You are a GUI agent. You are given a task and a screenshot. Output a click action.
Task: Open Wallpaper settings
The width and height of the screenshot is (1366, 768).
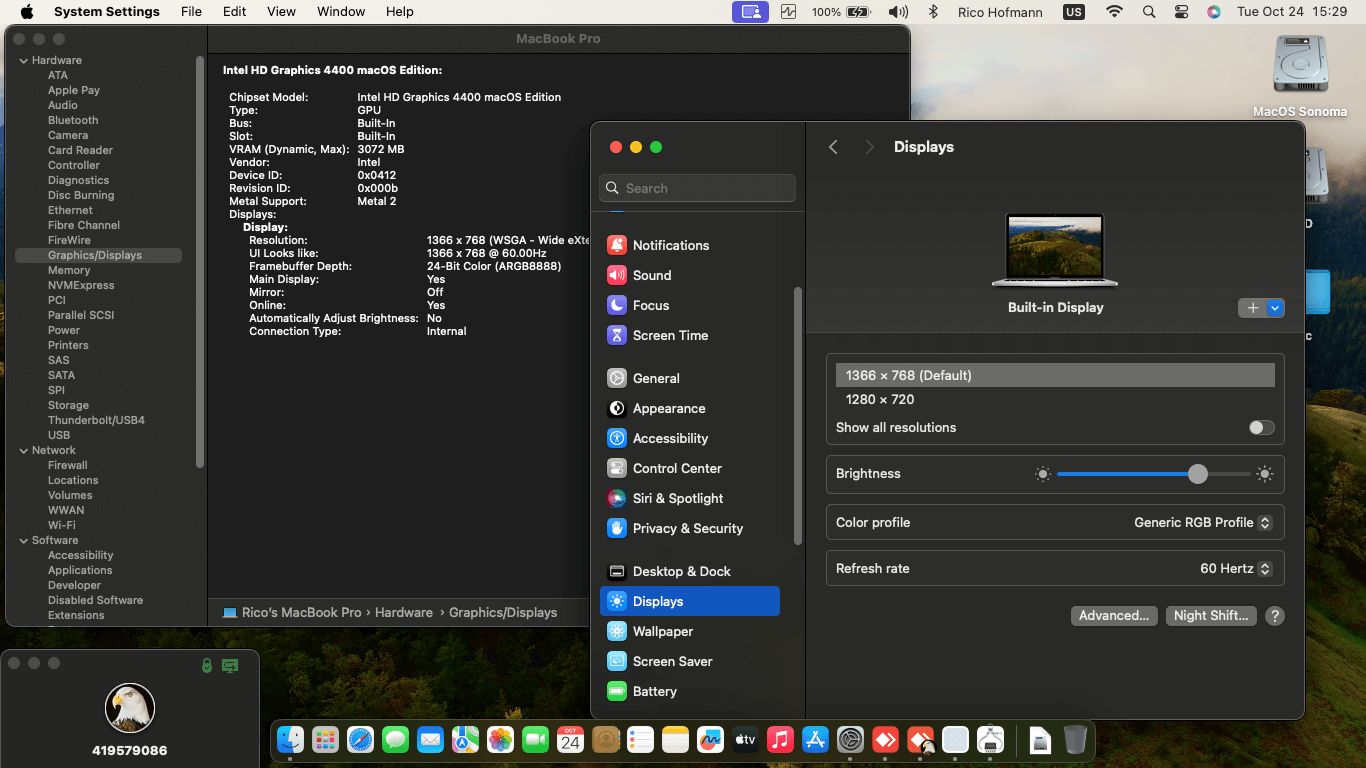662,631
